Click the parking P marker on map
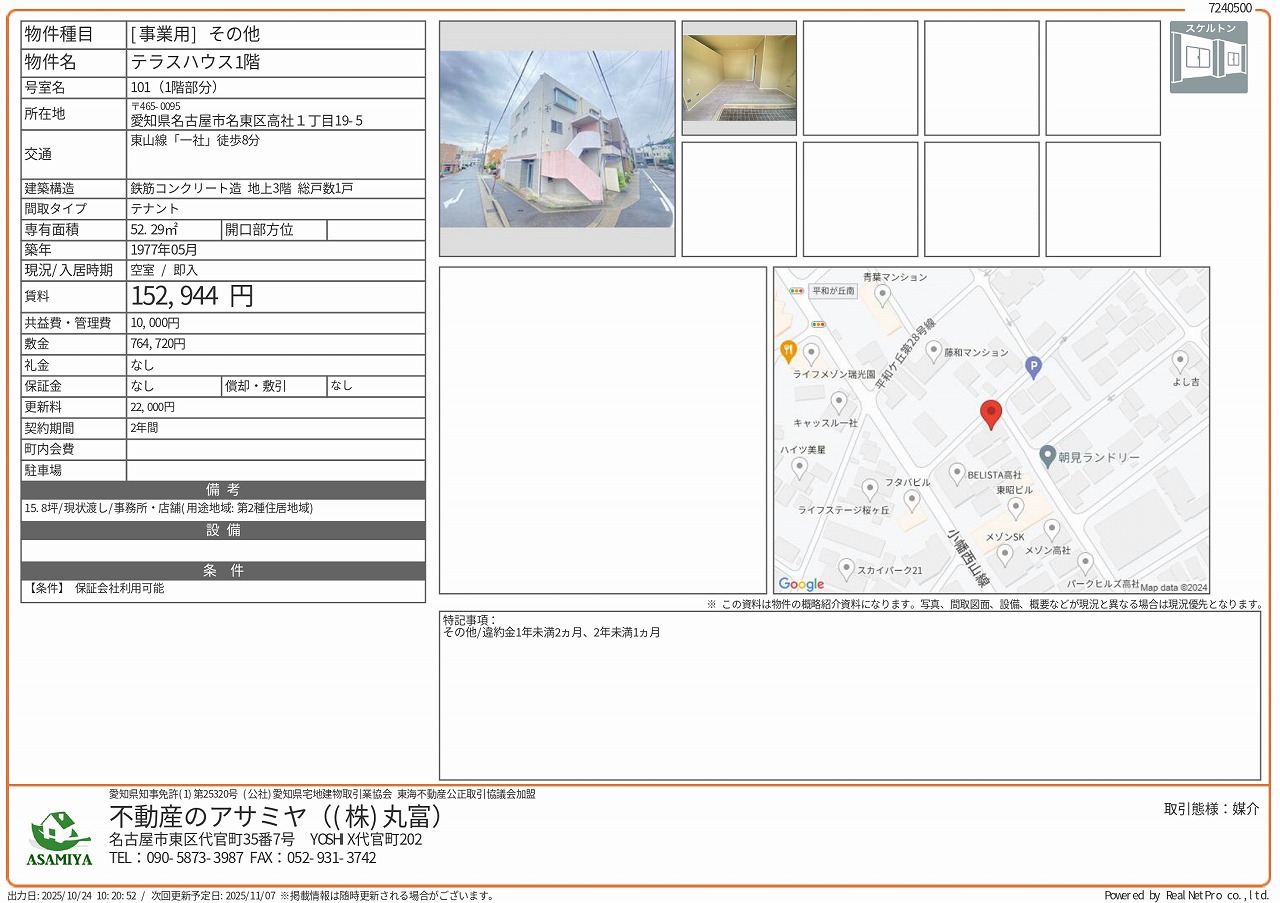Viewport: 1280px width, 903px height. coord(1034,368)
